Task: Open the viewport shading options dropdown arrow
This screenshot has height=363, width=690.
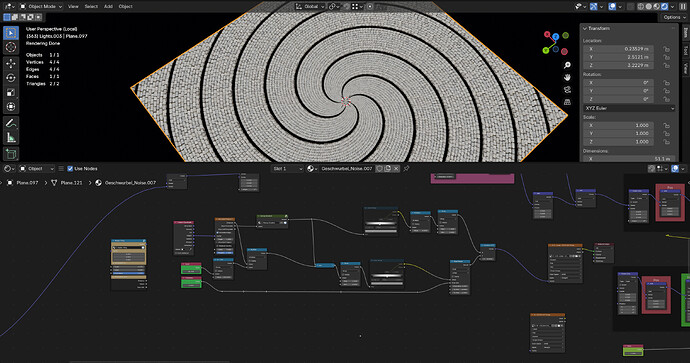Action: [672, 7]
